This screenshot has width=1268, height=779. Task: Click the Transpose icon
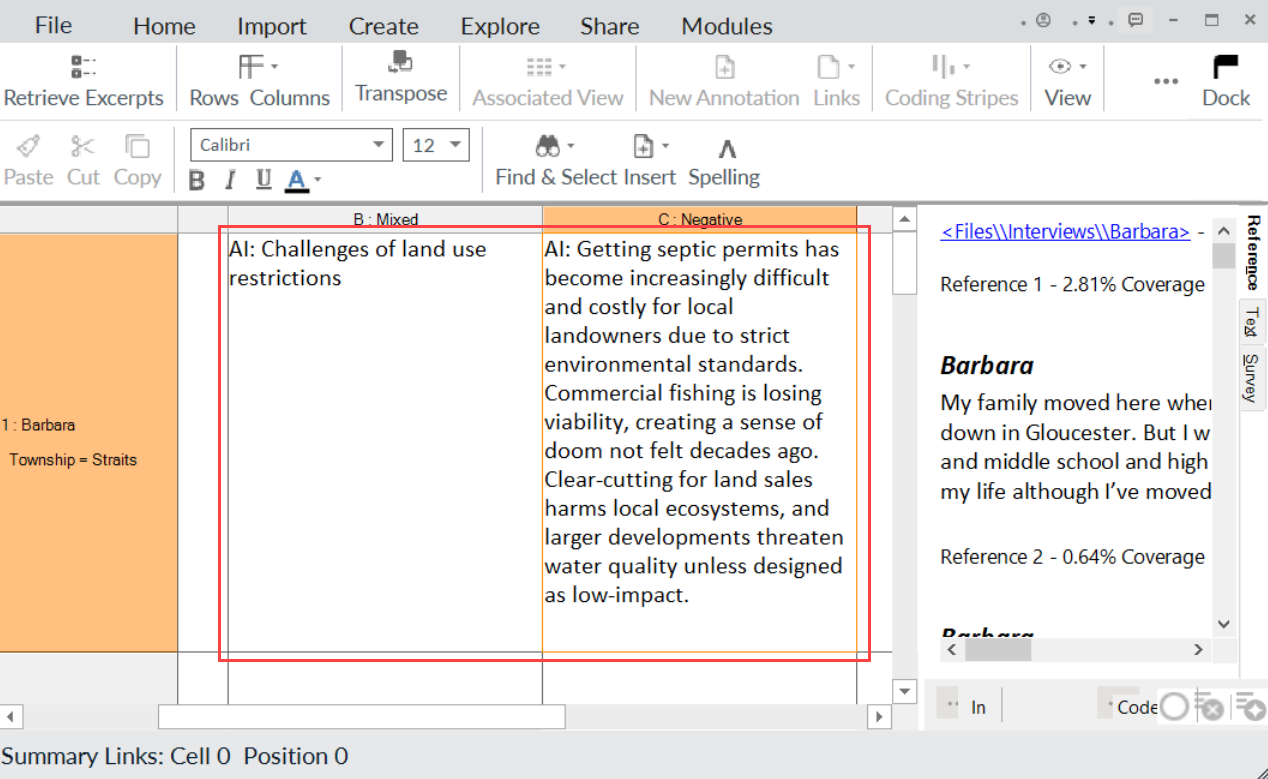point(400,64)
